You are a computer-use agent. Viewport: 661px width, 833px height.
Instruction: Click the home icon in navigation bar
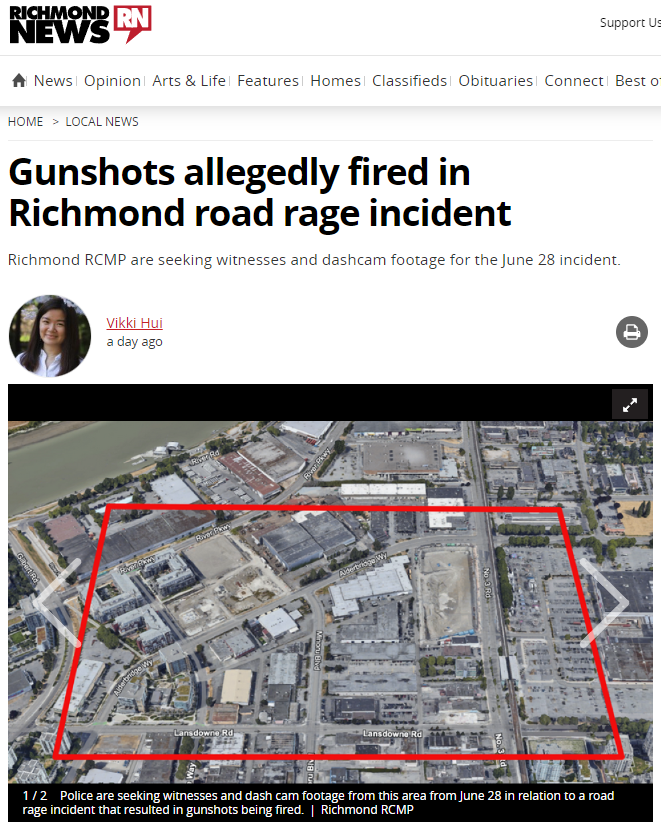pos(19,81)
